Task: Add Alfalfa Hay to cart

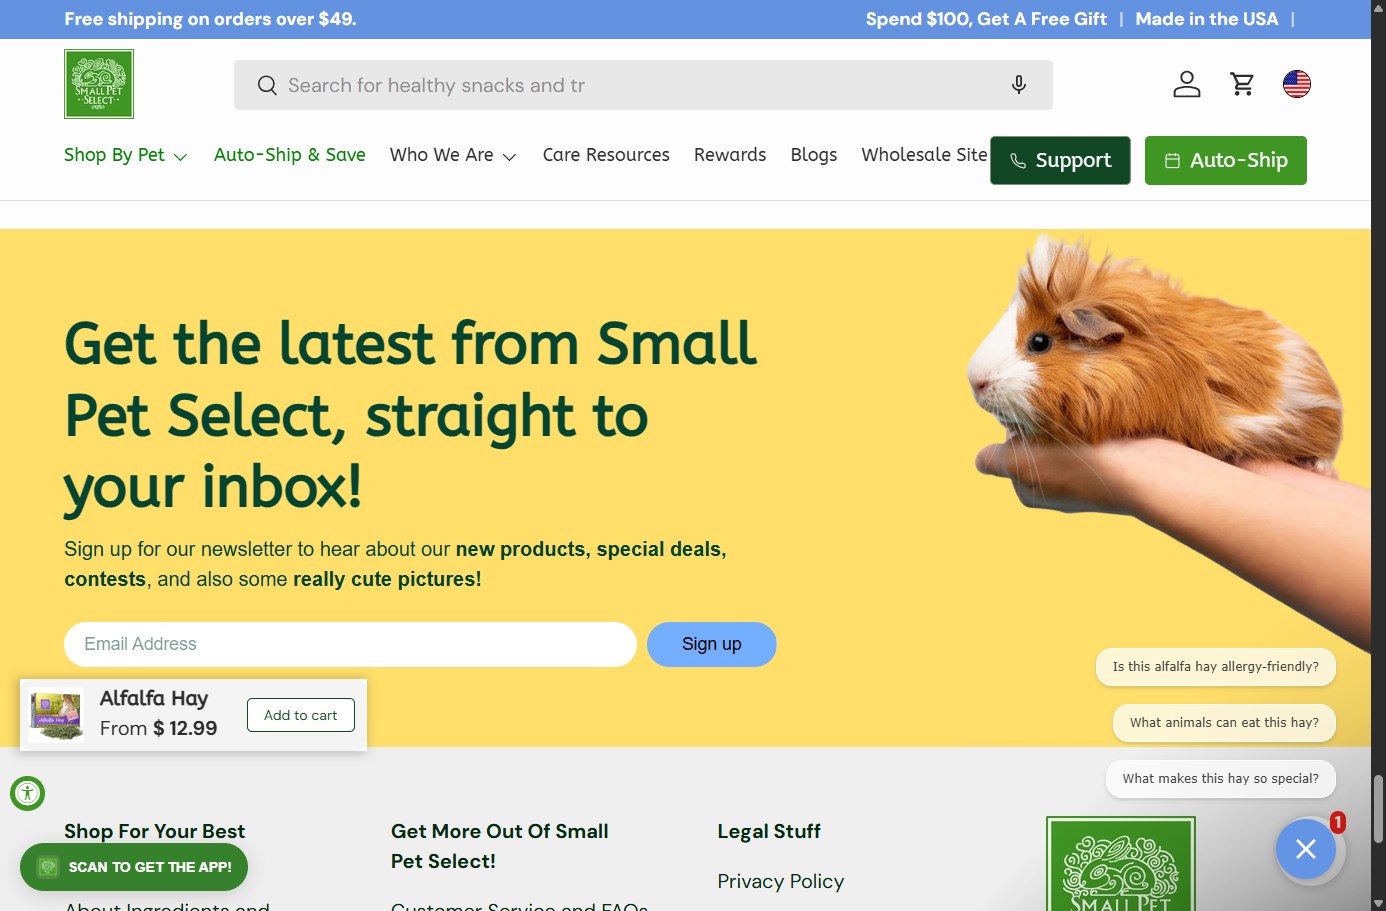Action: [301, 715]
